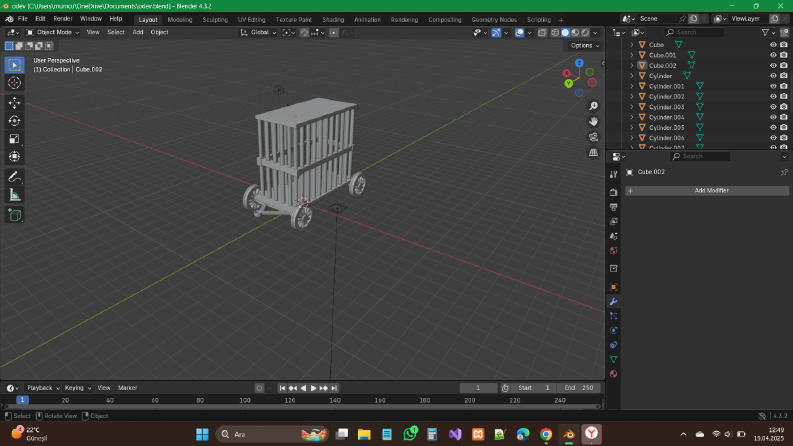Click the outliner search field
This screenshot has height=446, width=793.
(x=694, y=32)
